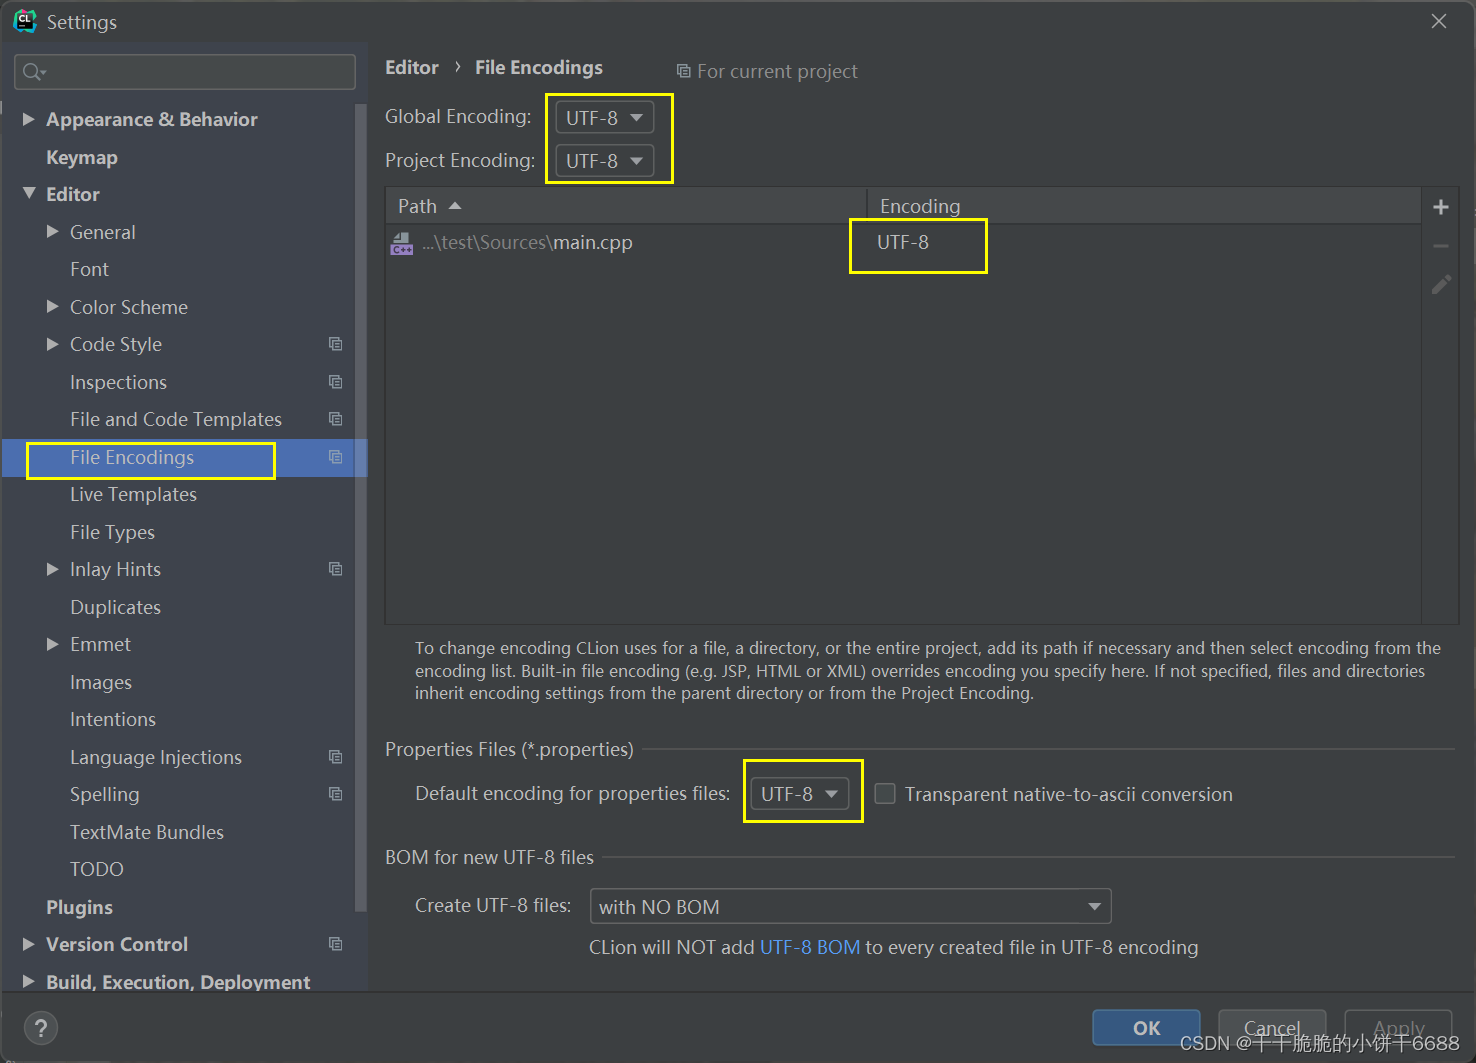1476x1063 pixels.
Task: Open the Create UTF-8 files dropdown
Action: [850, 907]
